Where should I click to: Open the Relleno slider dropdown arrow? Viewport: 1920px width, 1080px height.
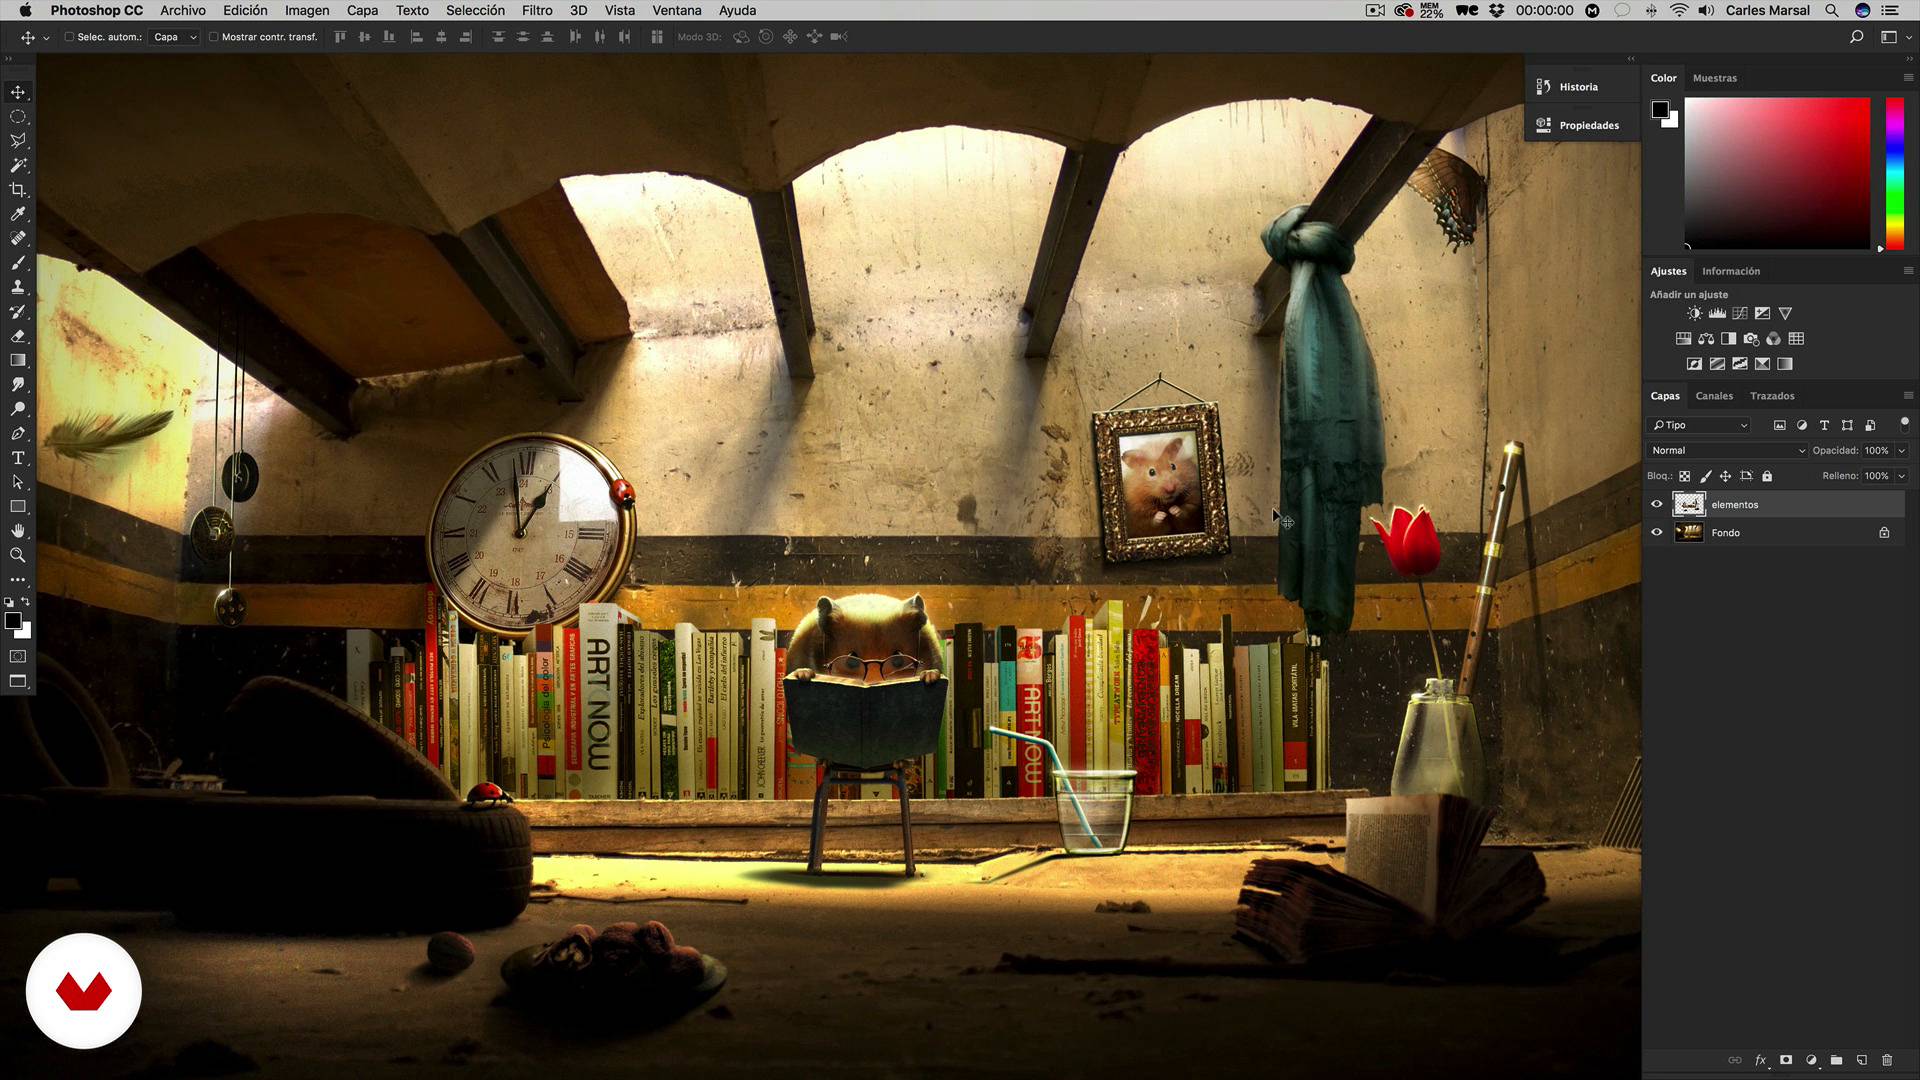coord(1902,476)
